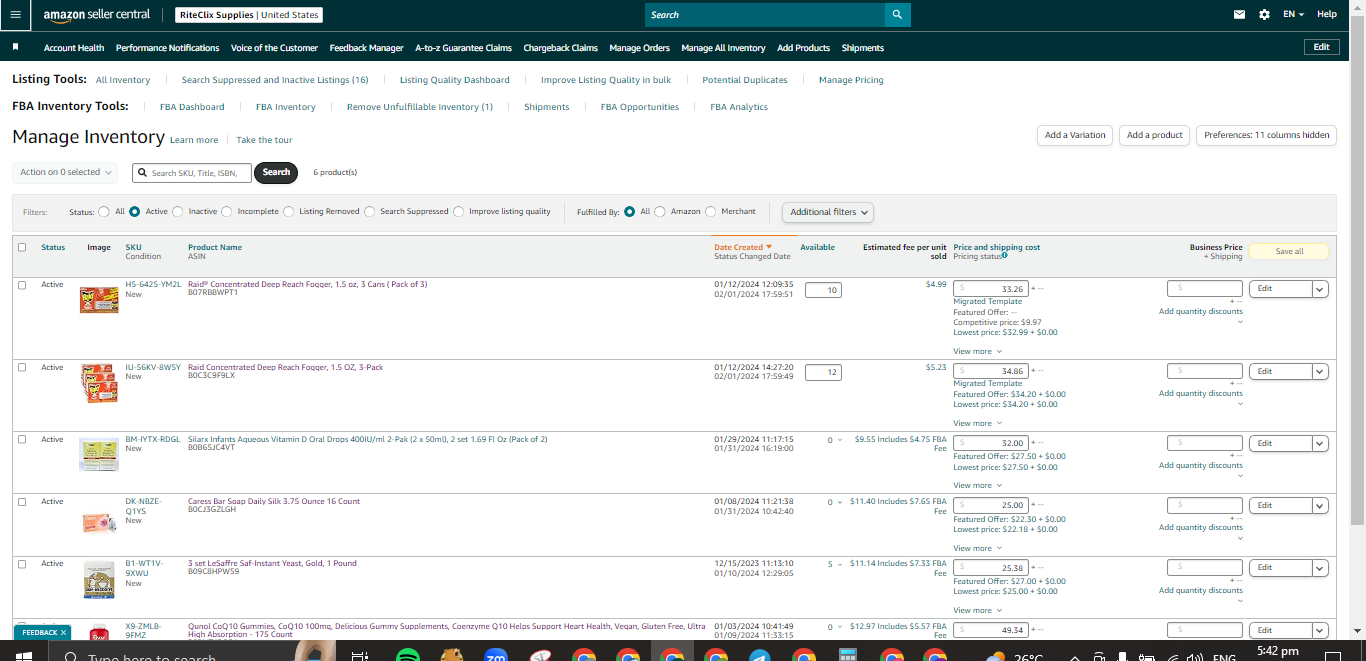Open Feedback Manager menu item
This screenshot has height=661, width=1366.
(366, 48)
